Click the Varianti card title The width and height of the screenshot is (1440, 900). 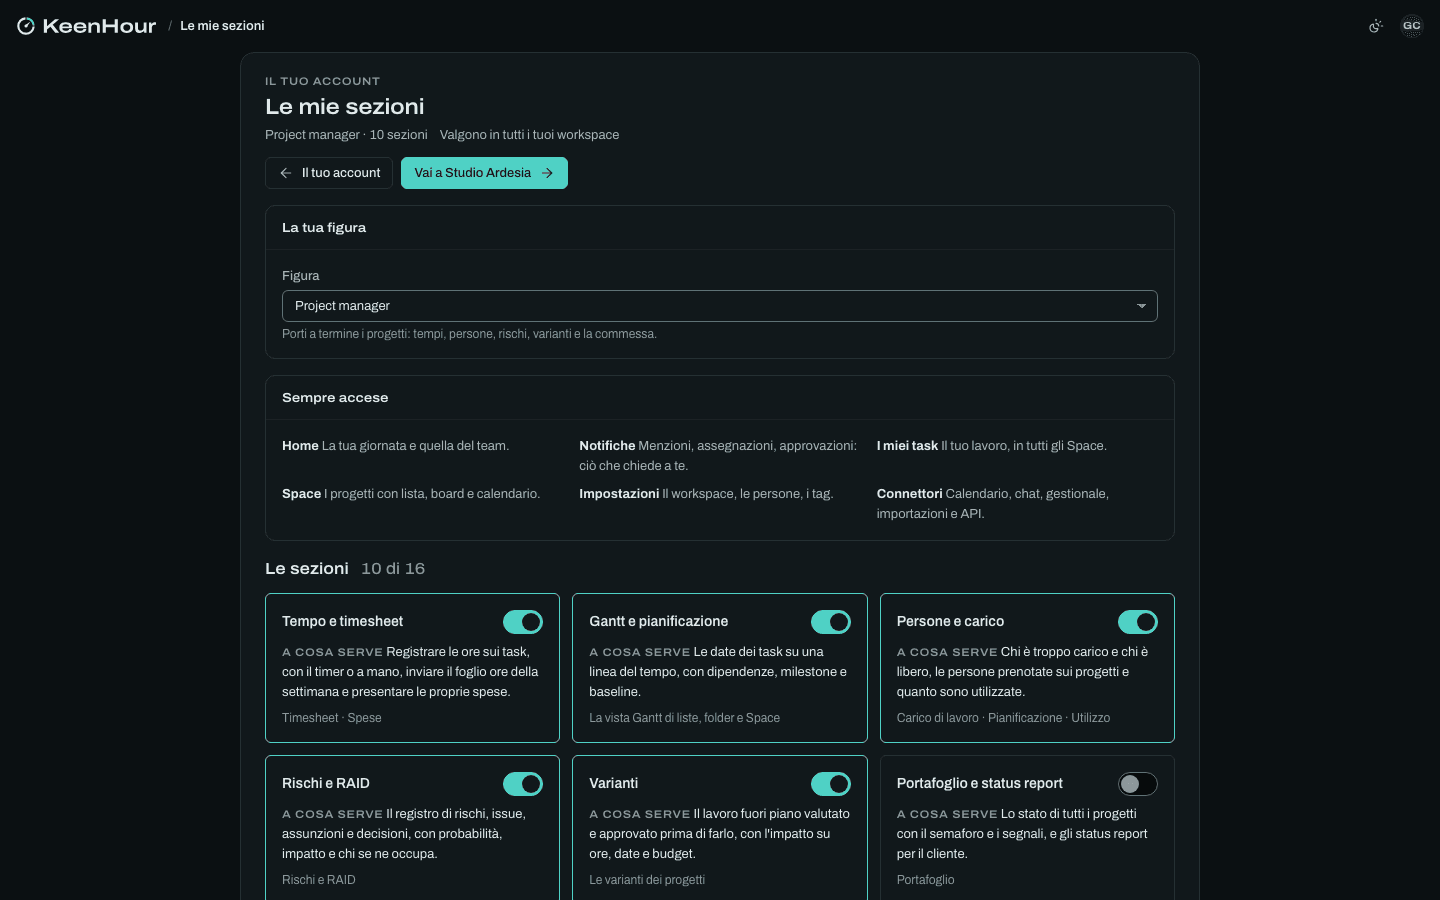tap(614, 784)
